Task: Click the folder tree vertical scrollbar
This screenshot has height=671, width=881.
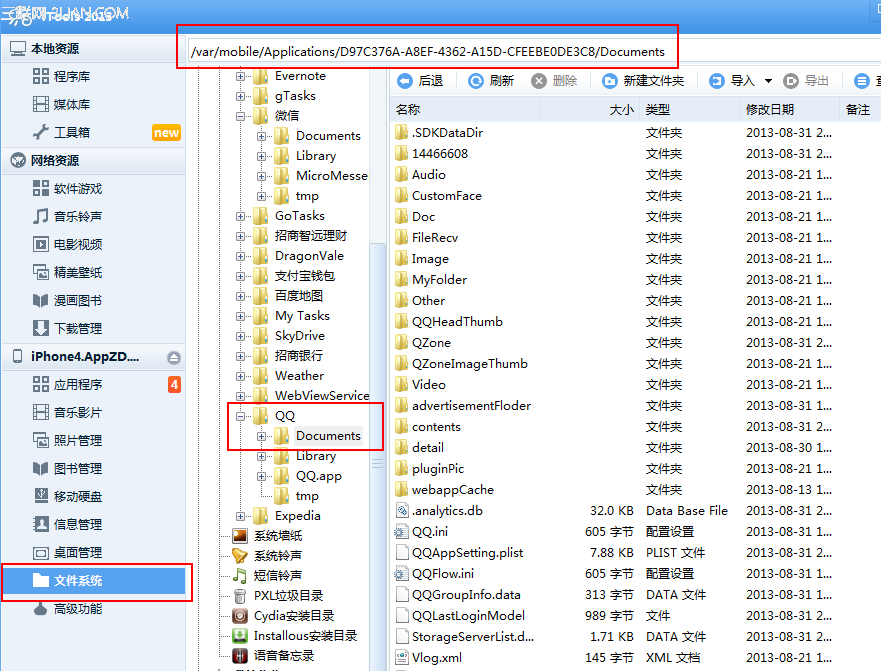Action: (x=378, y=456)
